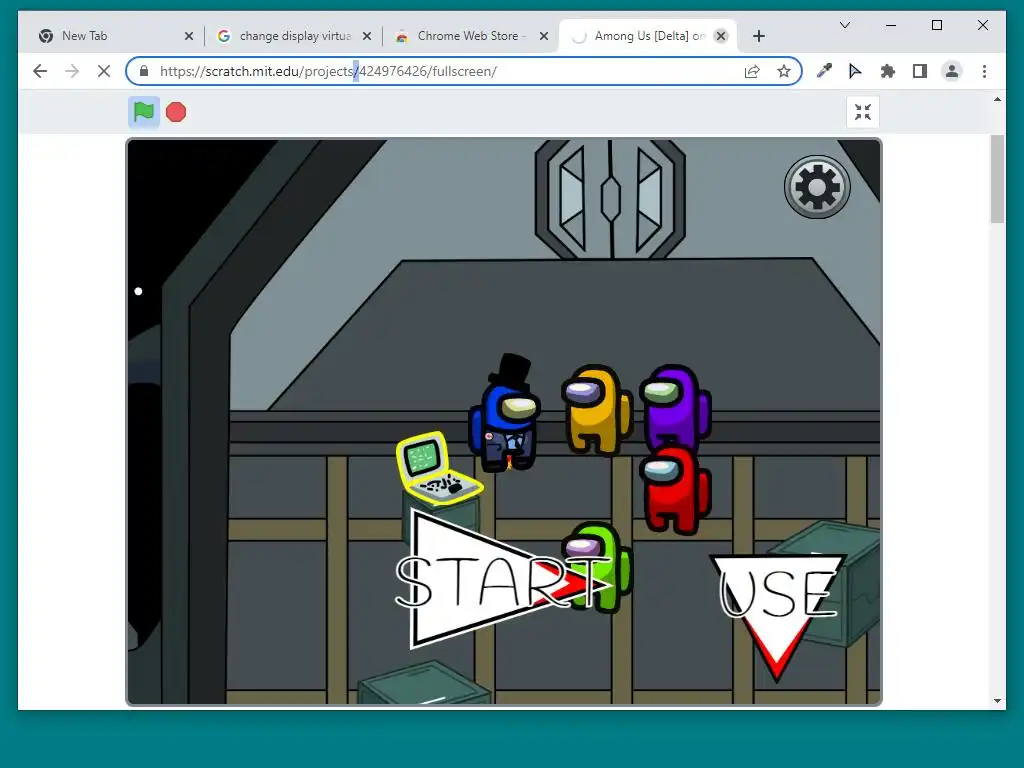The image size is (1024, 768).
Task: Exit fullscreen with the shrink icon
Action: coord(863,112)
